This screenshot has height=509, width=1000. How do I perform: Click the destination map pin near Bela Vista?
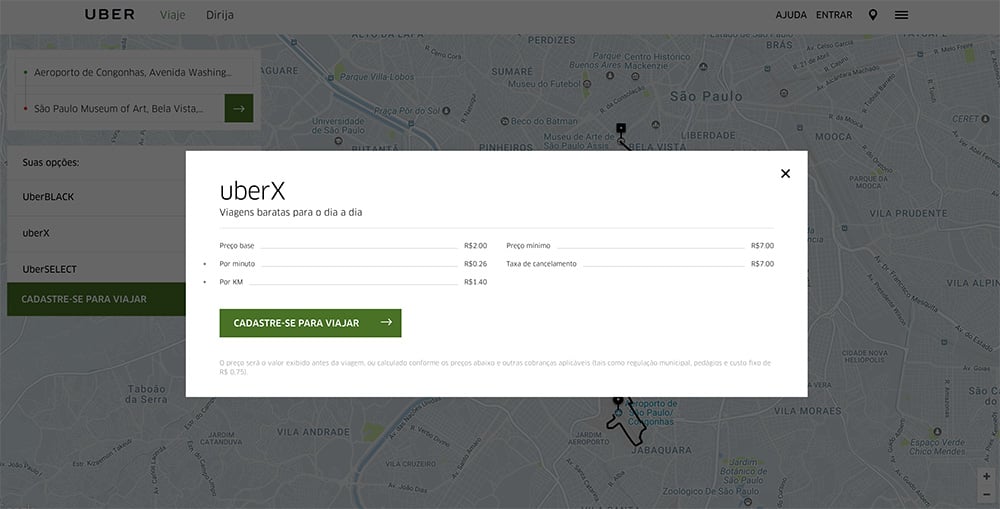pos(621,129)
